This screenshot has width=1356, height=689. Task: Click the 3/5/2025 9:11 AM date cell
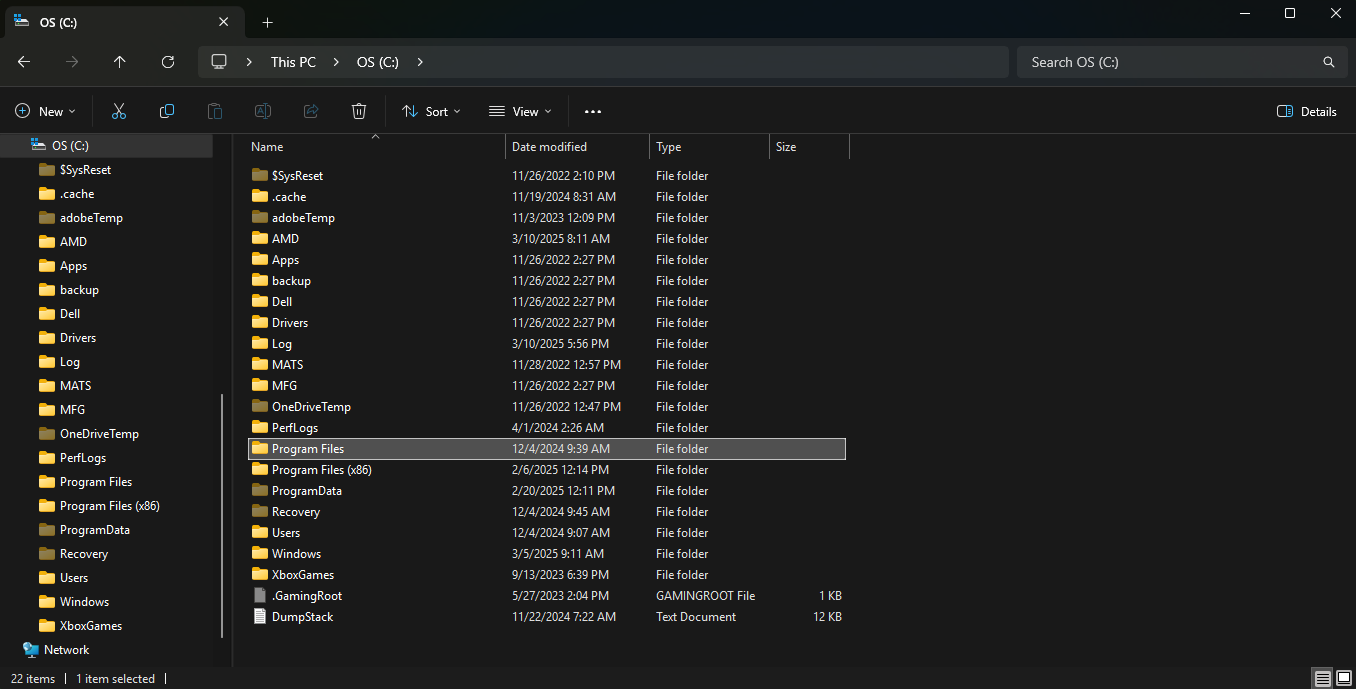pyautogui.click(x=558, y=554)
